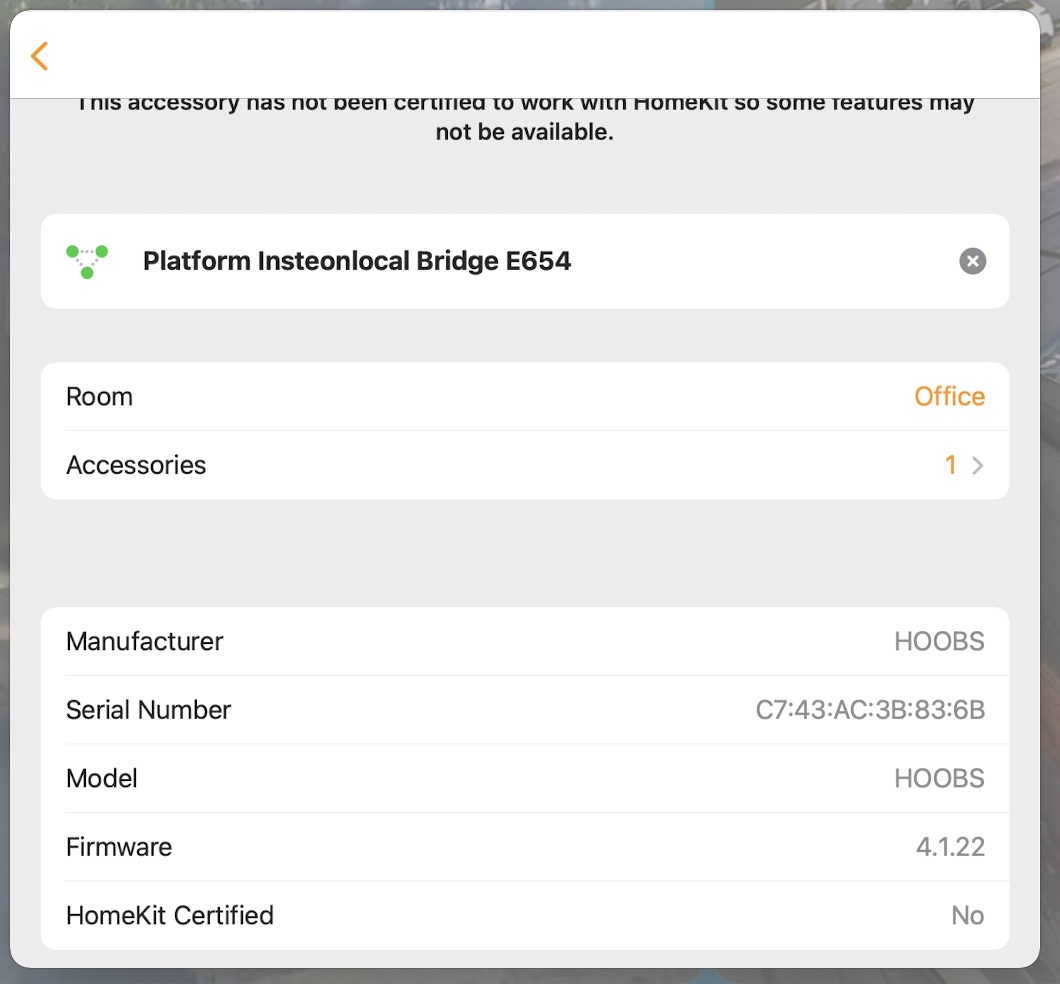Click the HOOBS bridge accessory icon
The height and width of the screenshot is (984, 1060).
point(86,261)
